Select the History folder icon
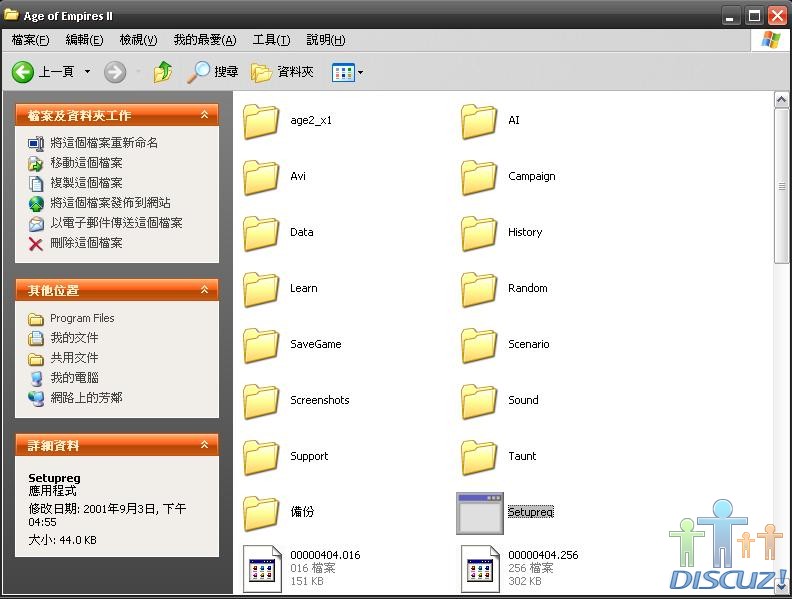 (x=479, y=233)
